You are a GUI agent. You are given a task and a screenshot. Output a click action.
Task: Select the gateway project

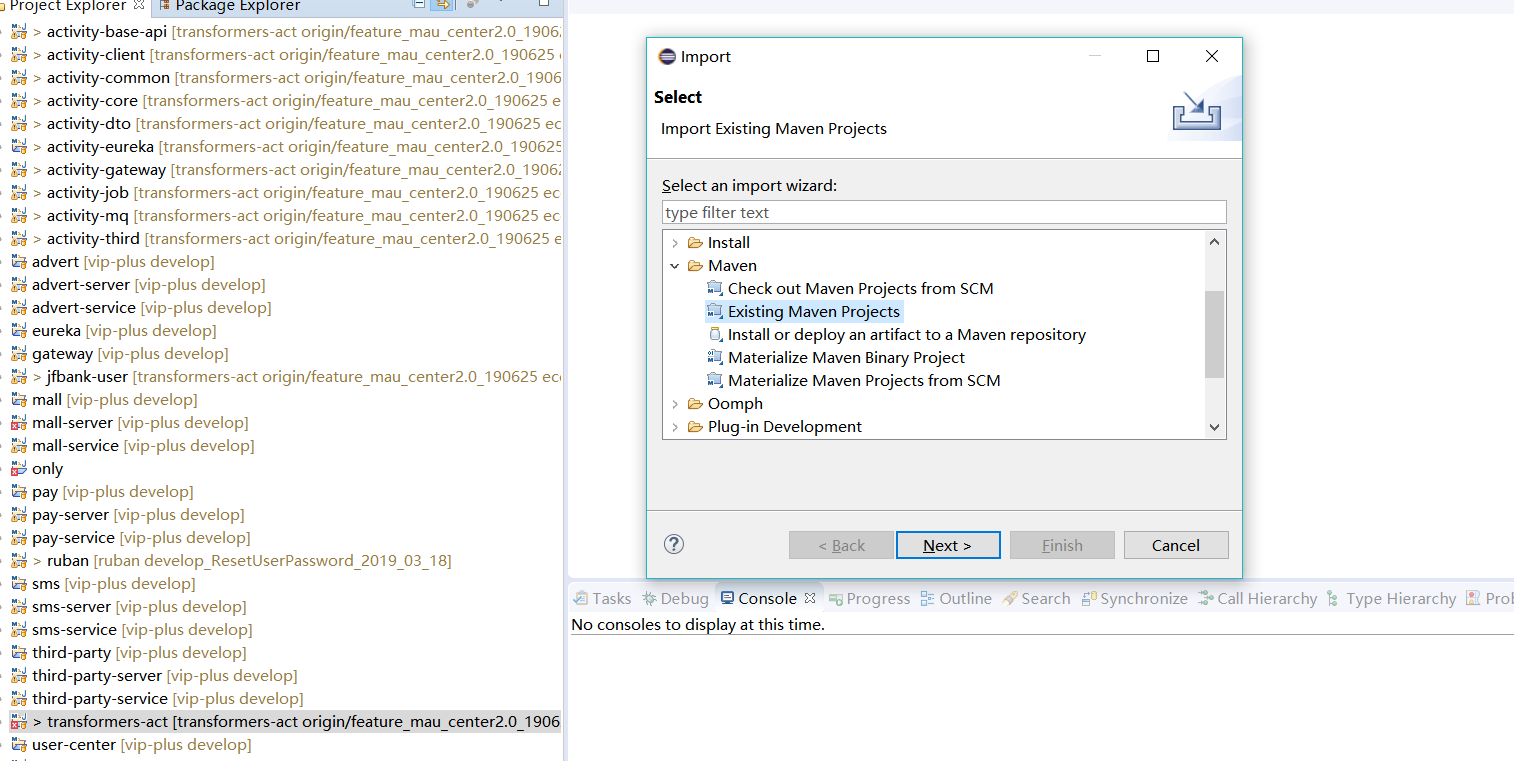point(62,354)
